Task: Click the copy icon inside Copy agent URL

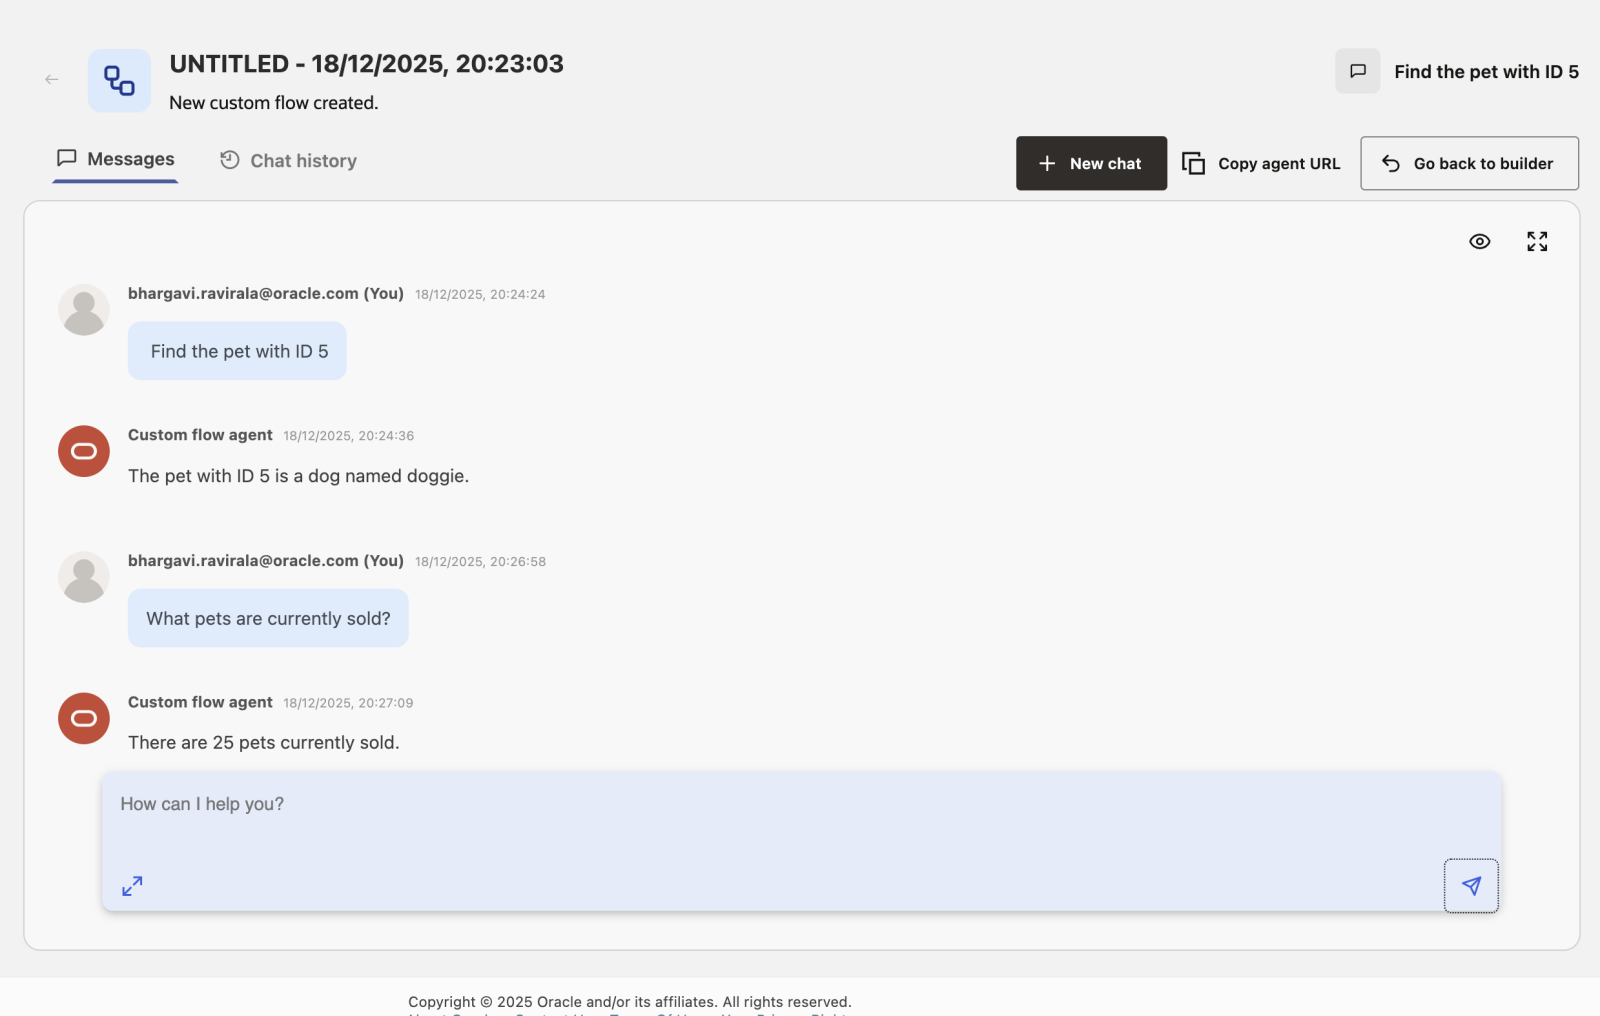Action: tap(1194, 163)
